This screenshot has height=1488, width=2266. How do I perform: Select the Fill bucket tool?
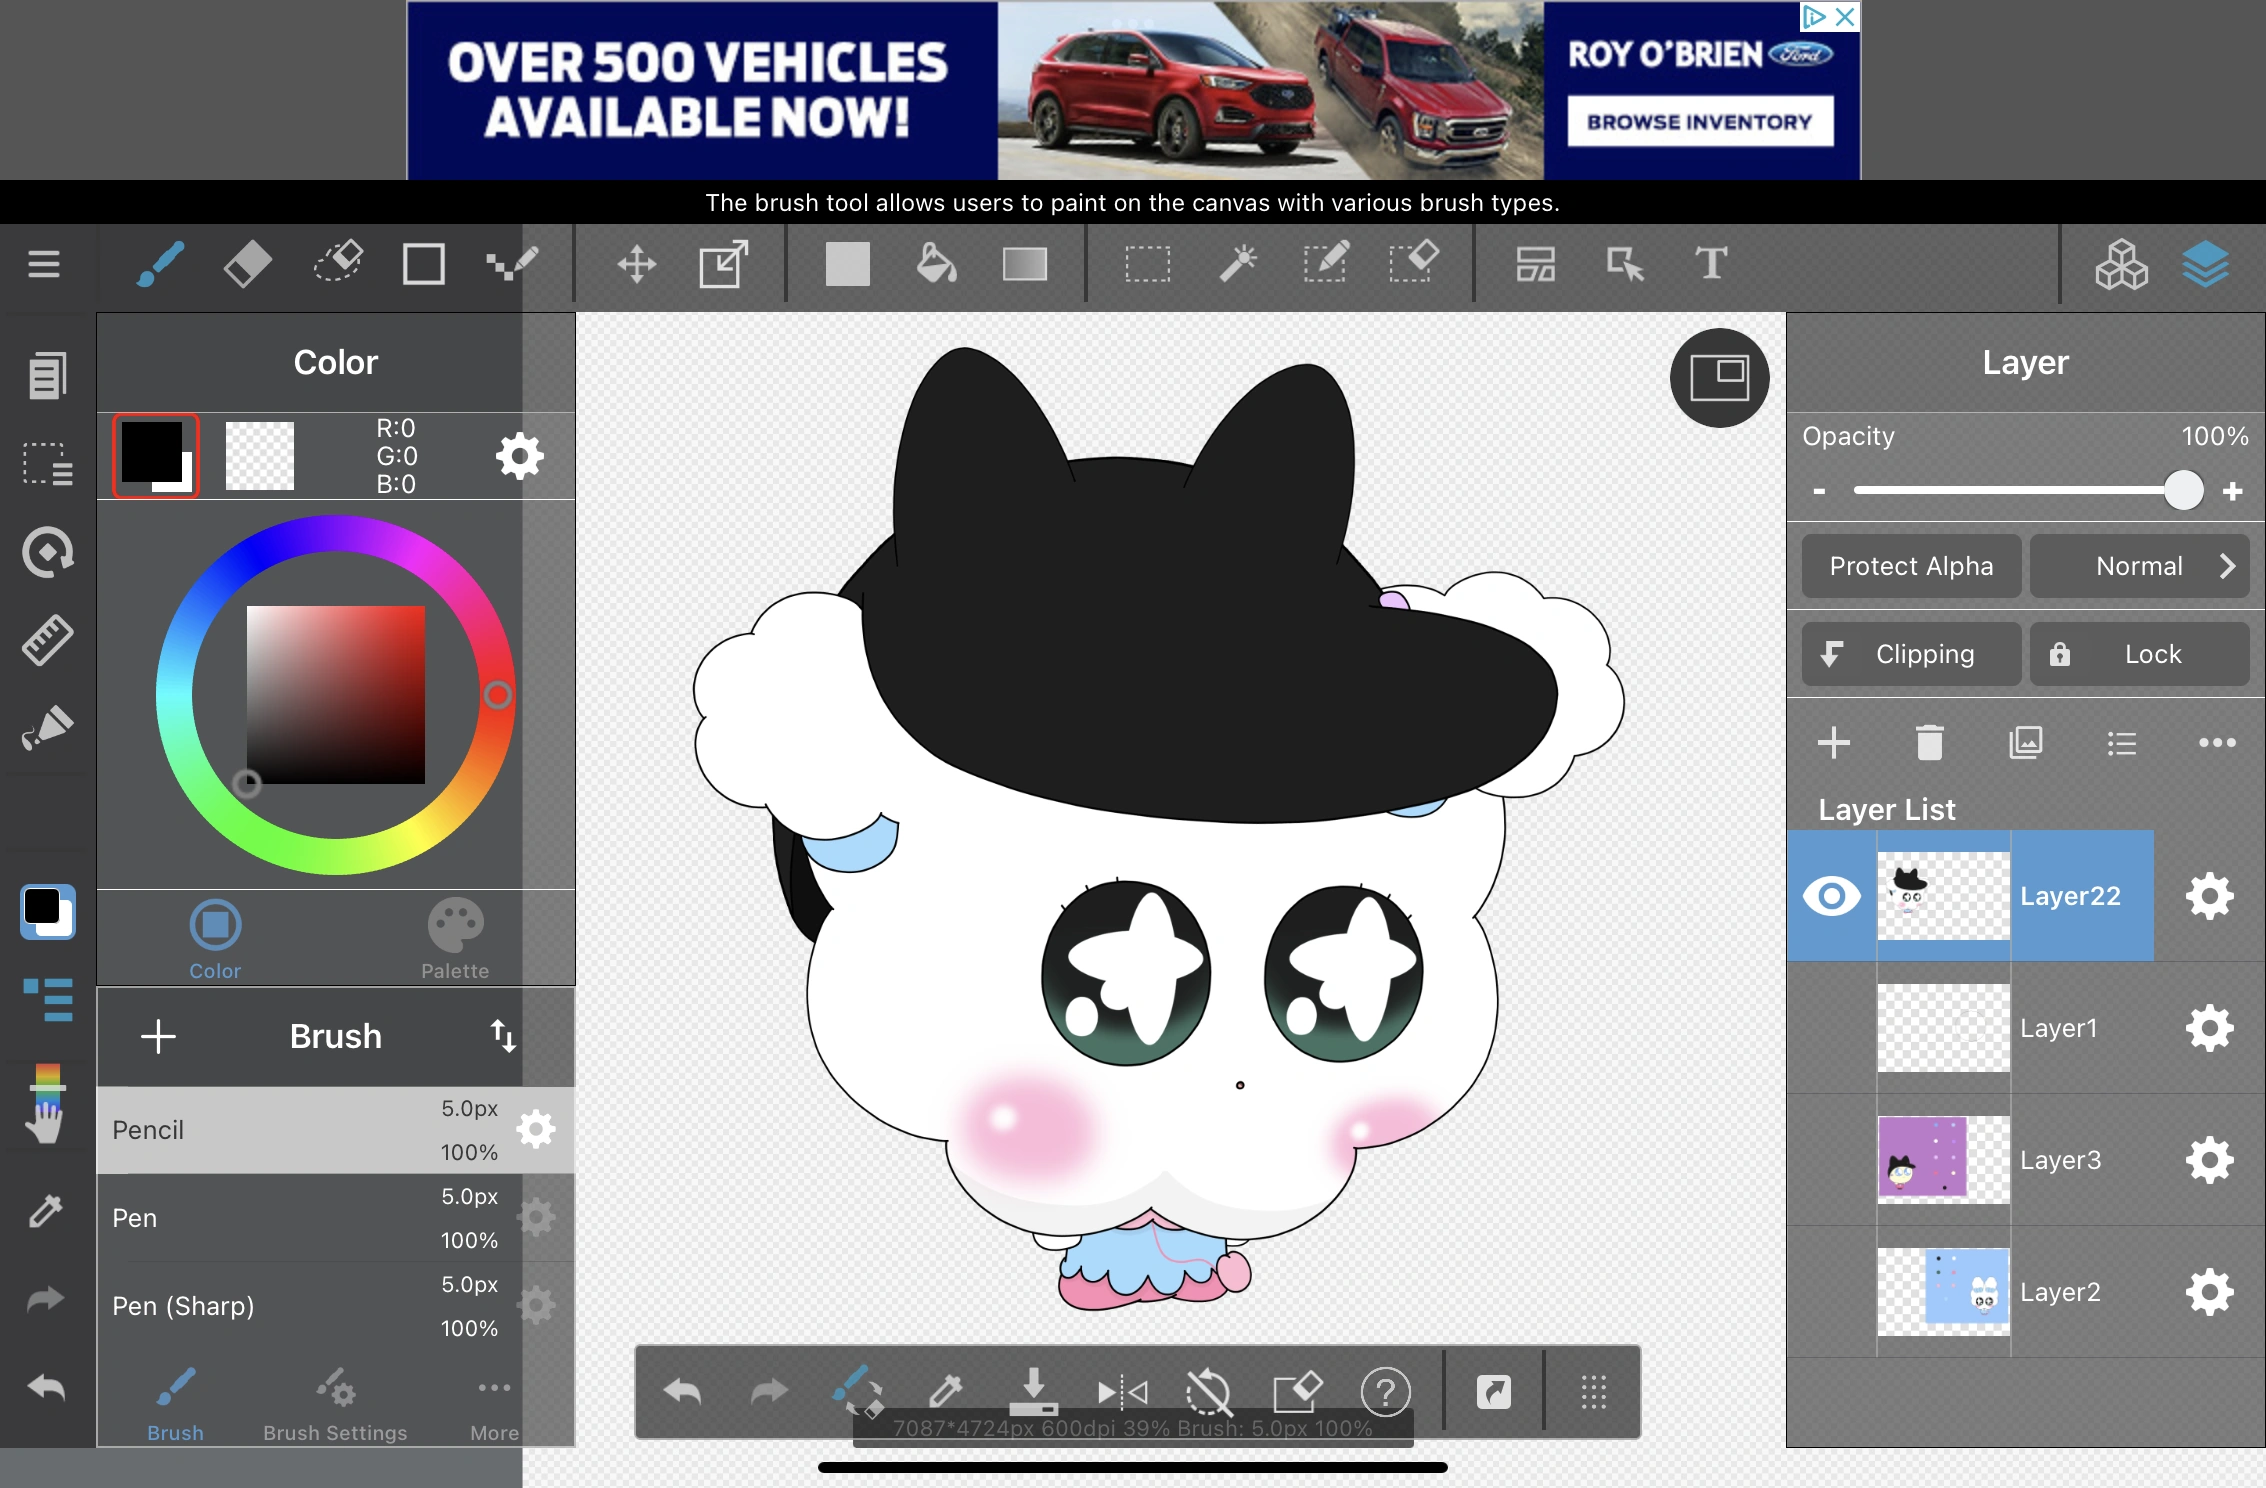coord(935,263)
